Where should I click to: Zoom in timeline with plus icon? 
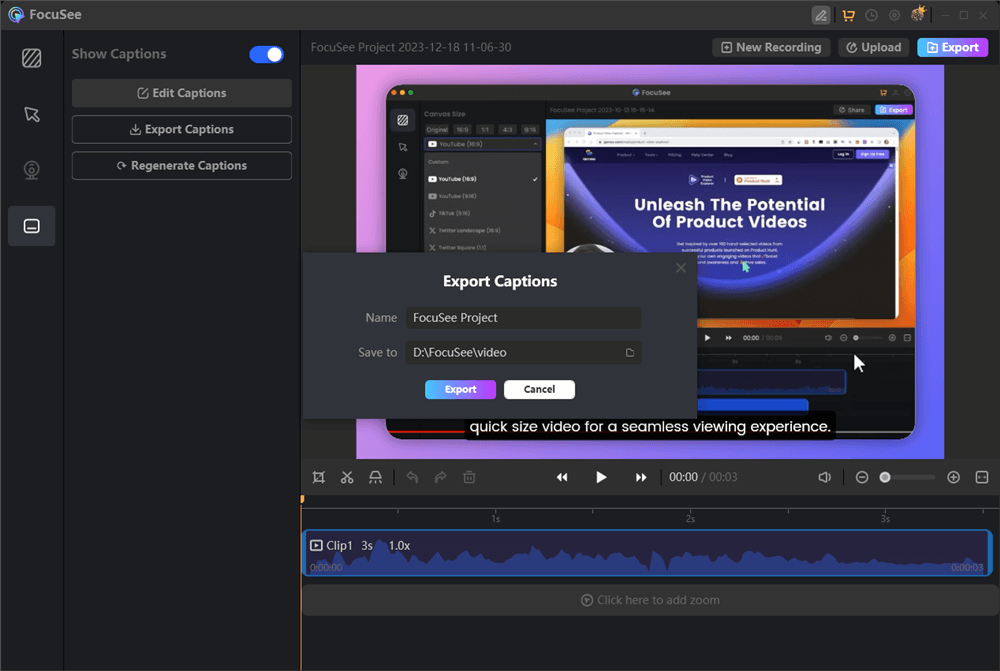[x=953, y=478]
